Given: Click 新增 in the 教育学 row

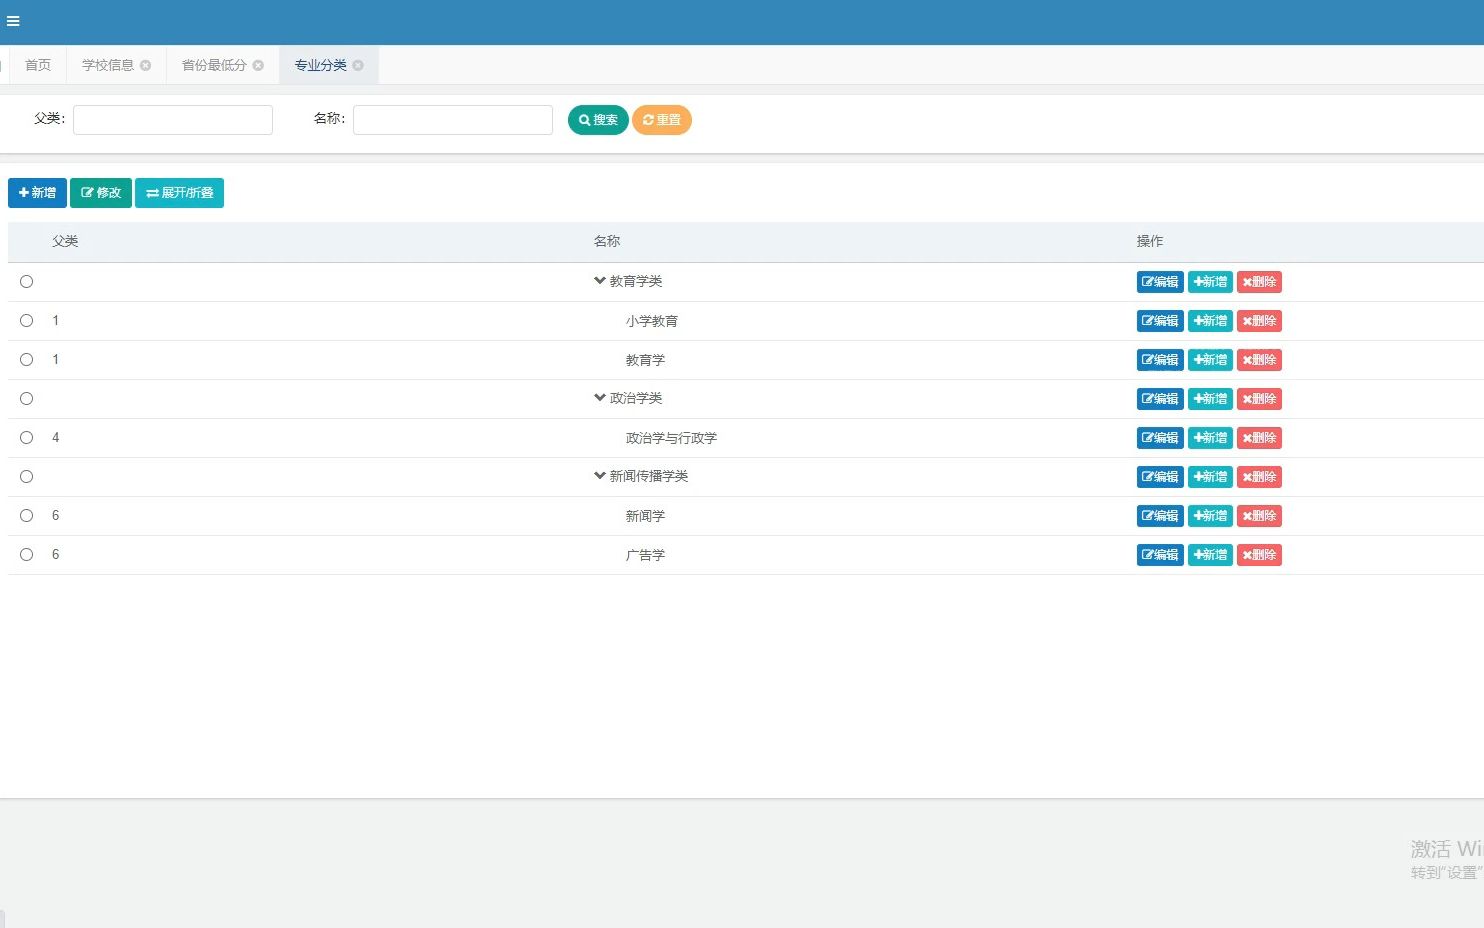Looking at the screenshot, I should [1210, 360].
